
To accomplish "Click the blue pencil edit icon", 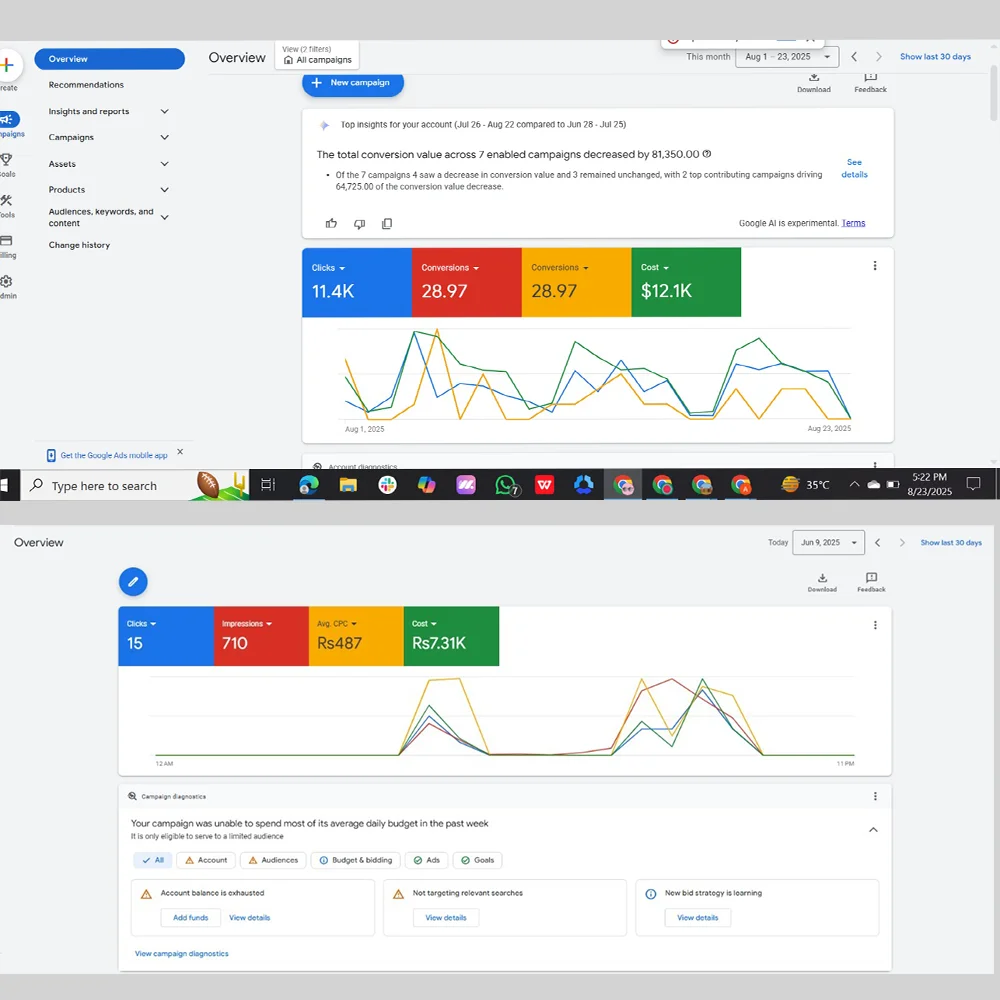I will tap(133, 581).
